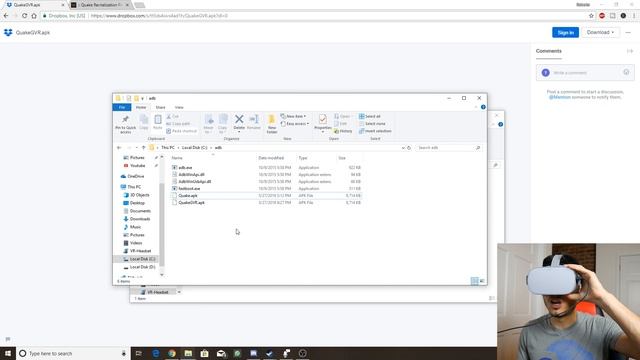The width and height of the screenshot is (640, 360).
Task: Switch to details view icon in status bar
Action: pyautogui.click(x=474, y=281)
